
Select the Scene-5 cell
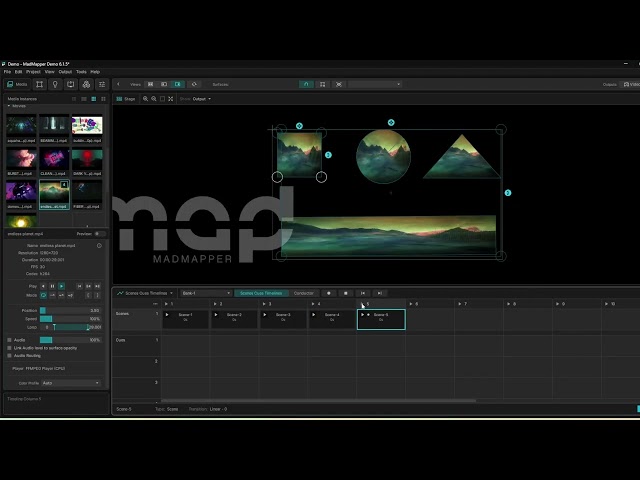click(381, 319)
